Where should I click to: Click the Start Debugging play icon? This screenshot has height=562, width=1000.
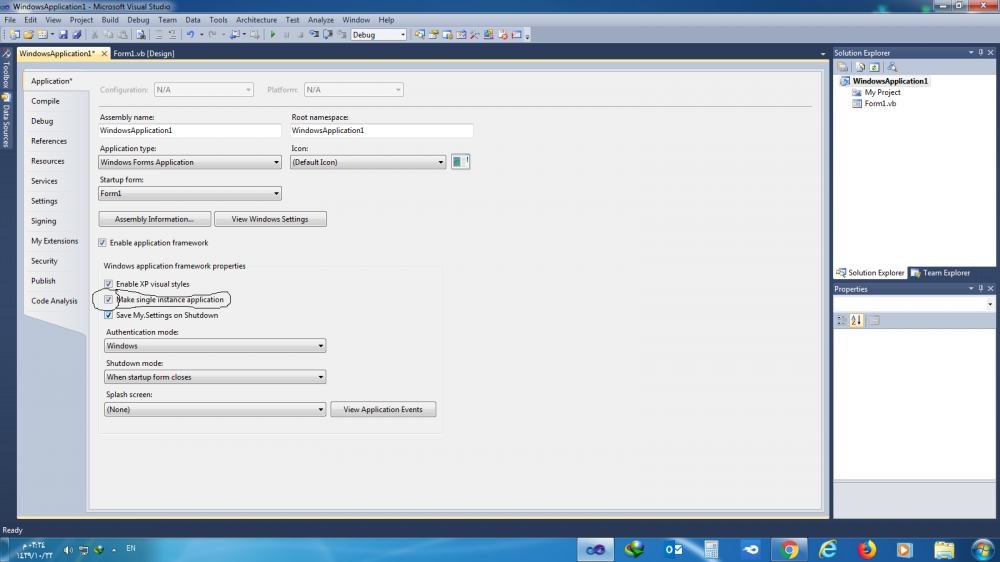pos(273,34)
